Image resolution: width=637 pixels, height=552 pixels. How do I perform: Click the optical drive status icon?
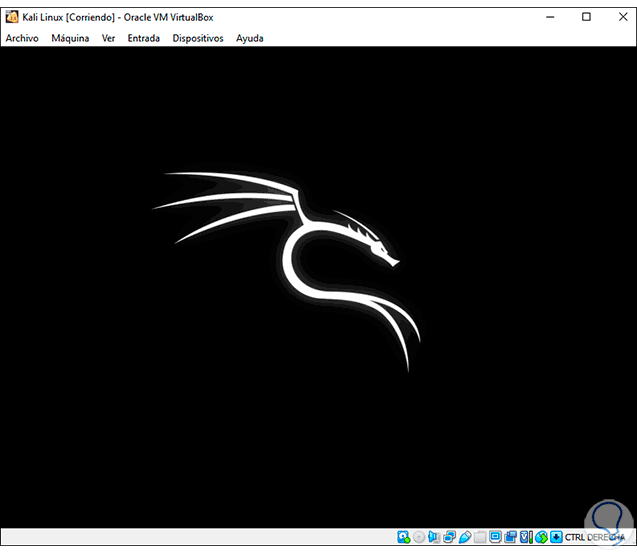(x=419, y=537)
